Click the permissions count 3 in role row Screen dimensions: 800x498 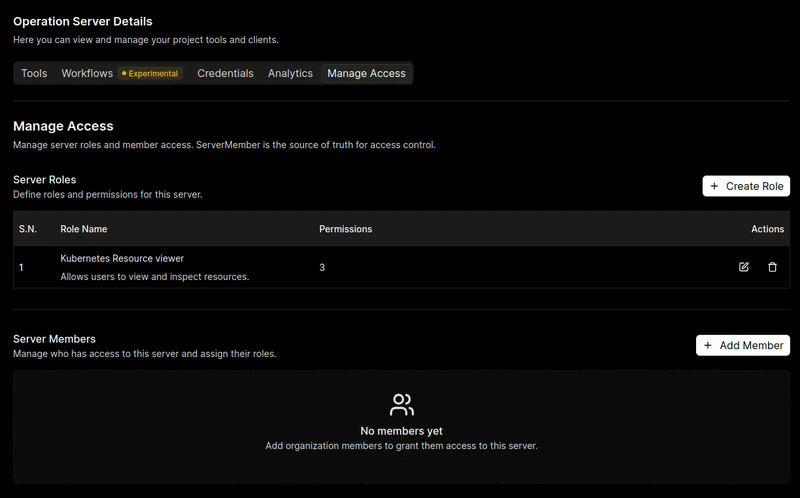coord(322,268)
